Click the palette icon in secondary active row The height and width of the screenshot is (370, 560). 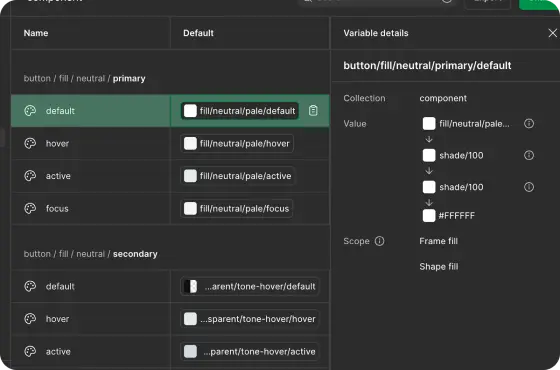30,351
